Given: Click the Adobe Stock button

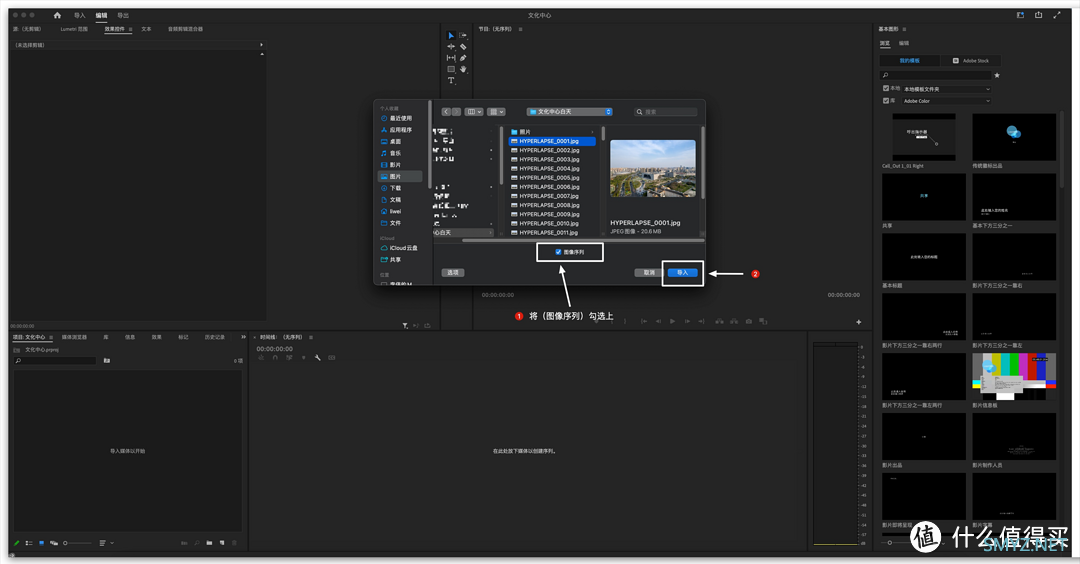Looking at the screenshot, I should click(x=970, y=61).
